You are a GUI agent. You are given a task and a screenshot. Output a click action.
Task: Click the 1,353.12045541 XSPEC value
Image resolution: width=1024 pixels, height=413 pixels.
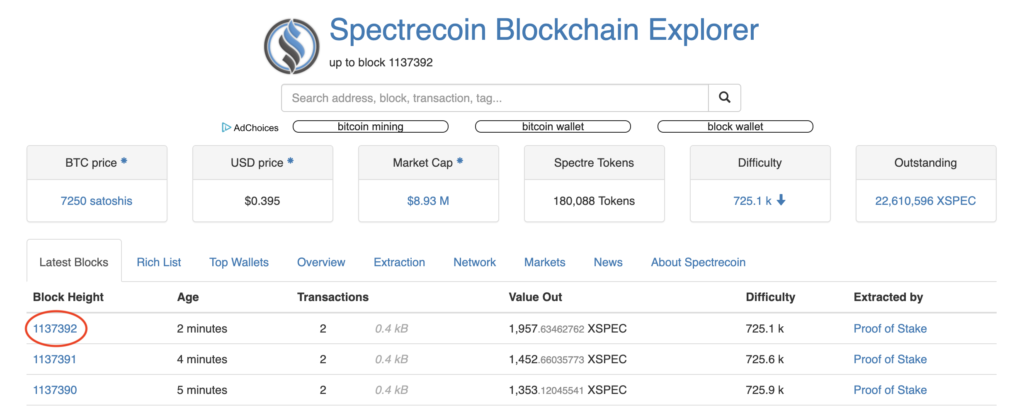click(568, 390)
